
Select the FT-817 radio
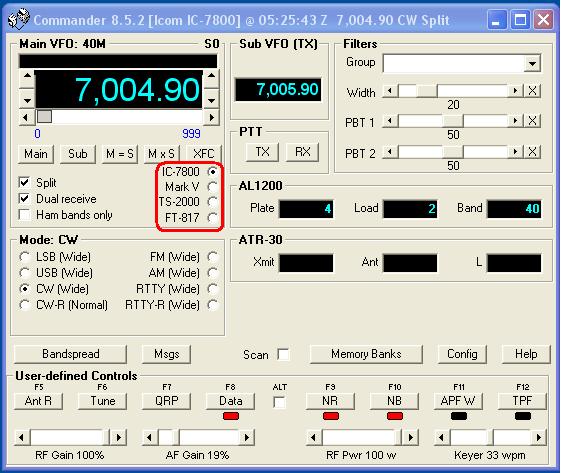click(213, 218)
